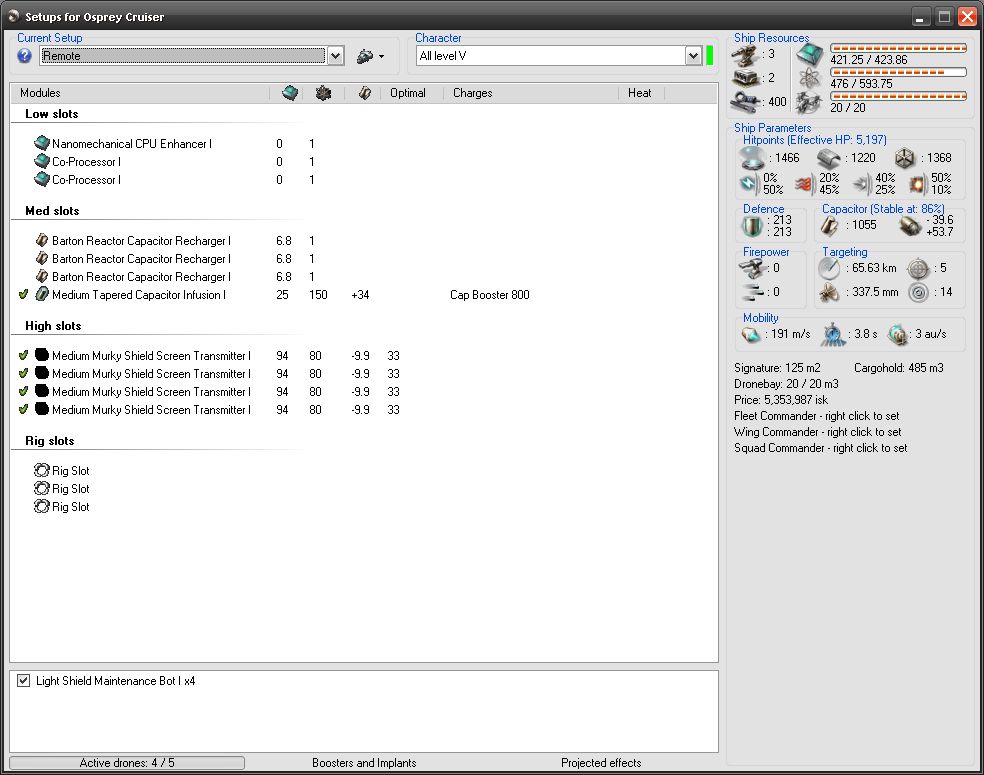Click the structure hitpoints icon
Viewport: 984px width, 775px height.
click(905, 158)
